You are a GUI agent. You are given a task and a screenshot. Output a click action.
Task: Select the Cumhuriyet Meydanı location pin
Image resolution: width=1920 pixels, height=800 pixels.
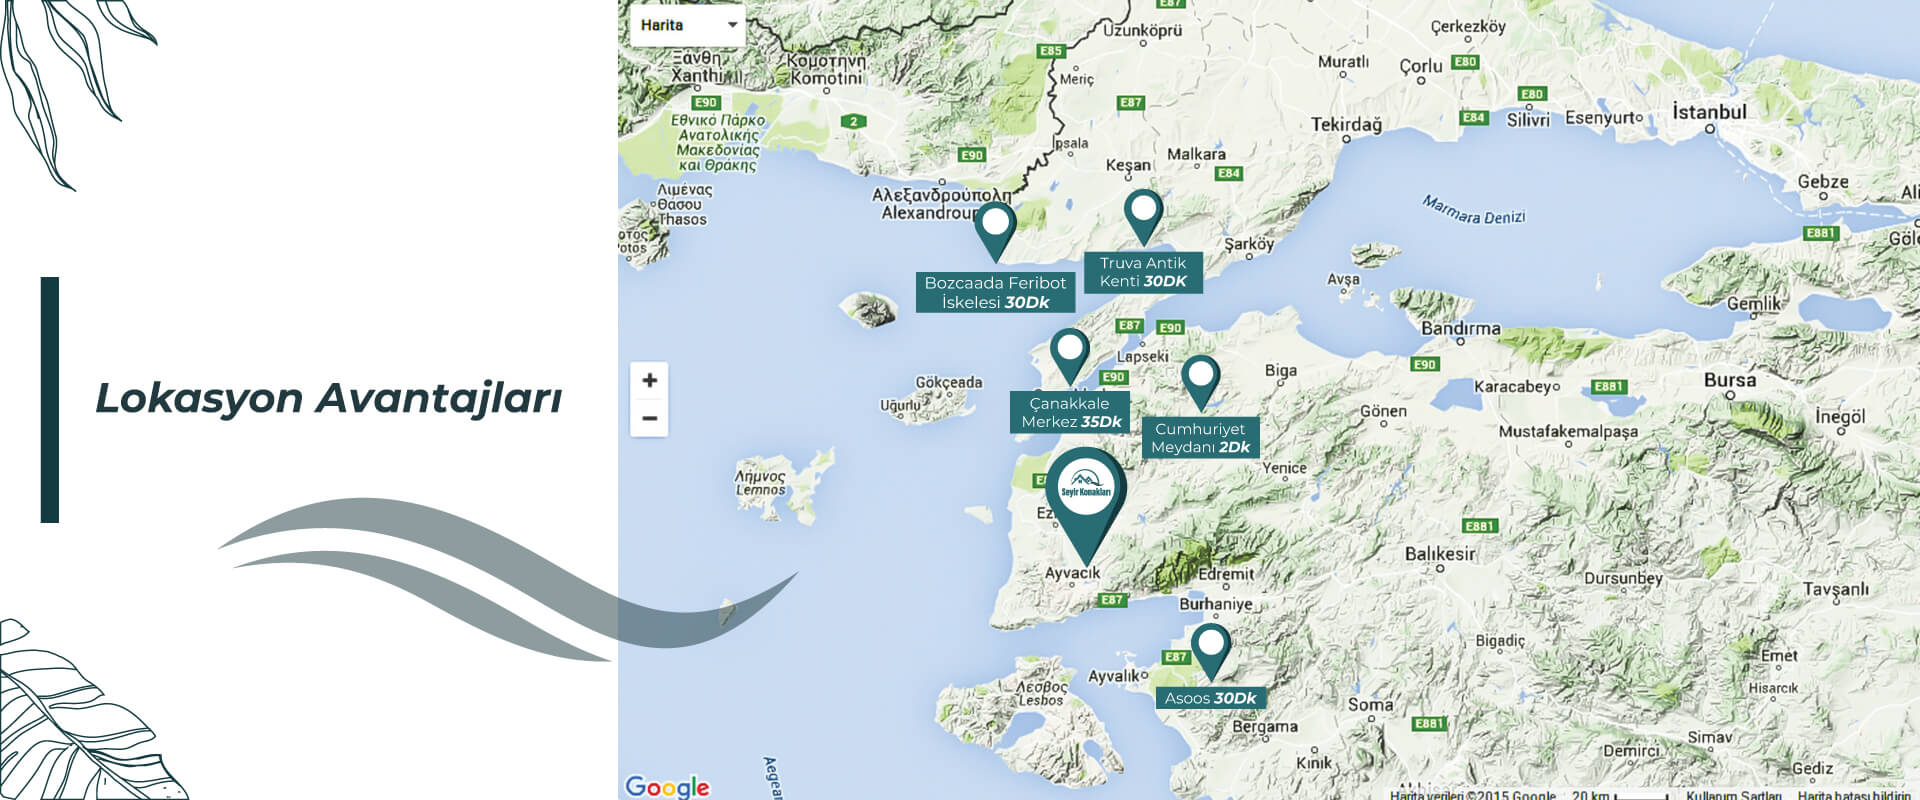tap(1200, 378)
